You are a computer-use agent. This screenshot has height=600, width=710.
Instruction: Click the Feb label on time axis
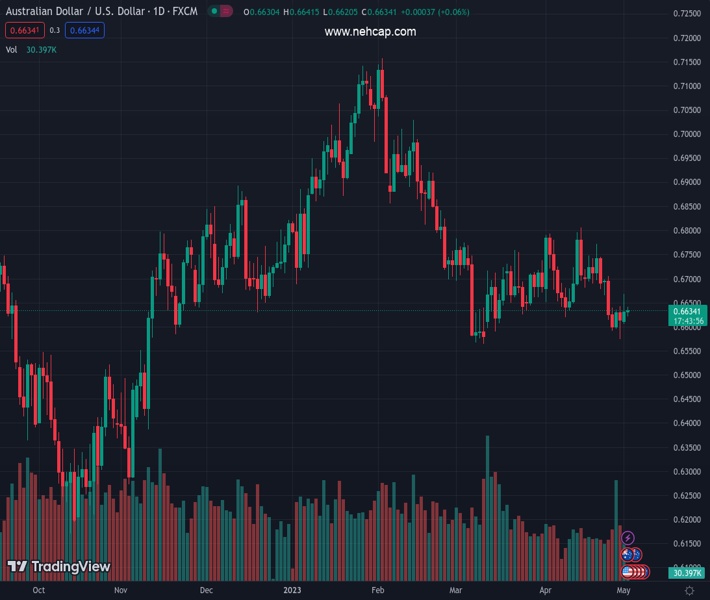coord(378,590)
